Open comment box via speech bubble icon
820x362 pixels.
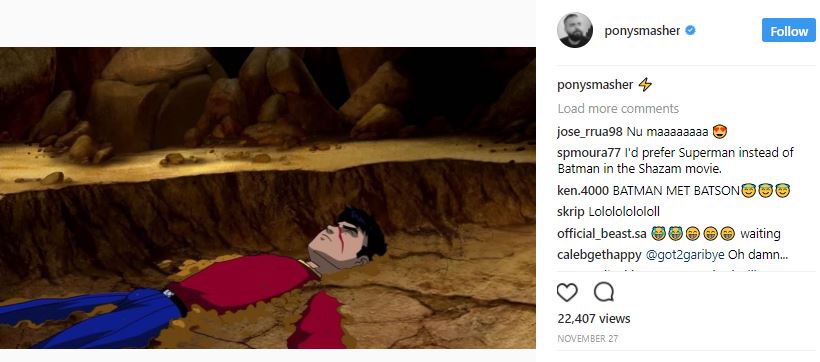pos(604,292)
